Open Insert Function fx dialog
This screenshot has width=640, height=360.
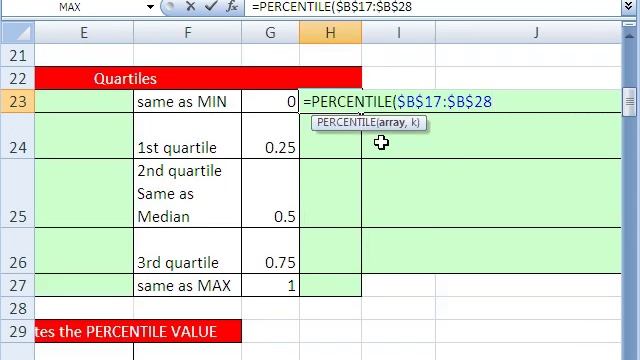coord(232,7)
